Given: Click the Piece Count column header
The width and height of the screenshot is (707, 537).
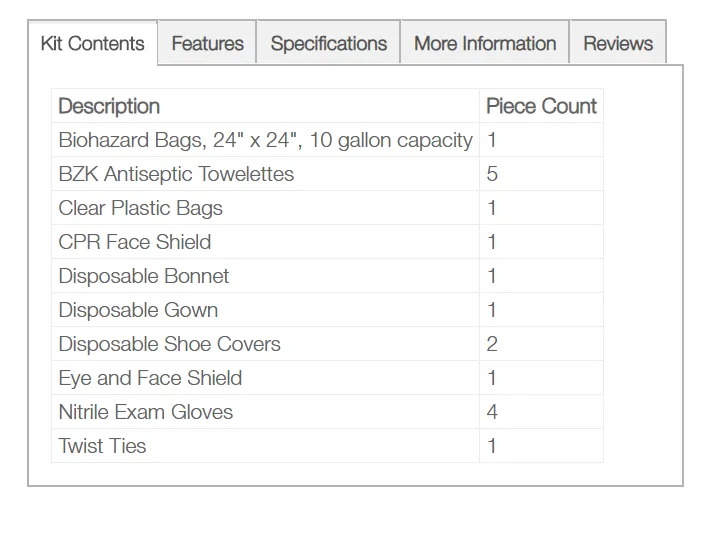Looking at the screenshot, I should pyautogui.click(x=541, y=106).
